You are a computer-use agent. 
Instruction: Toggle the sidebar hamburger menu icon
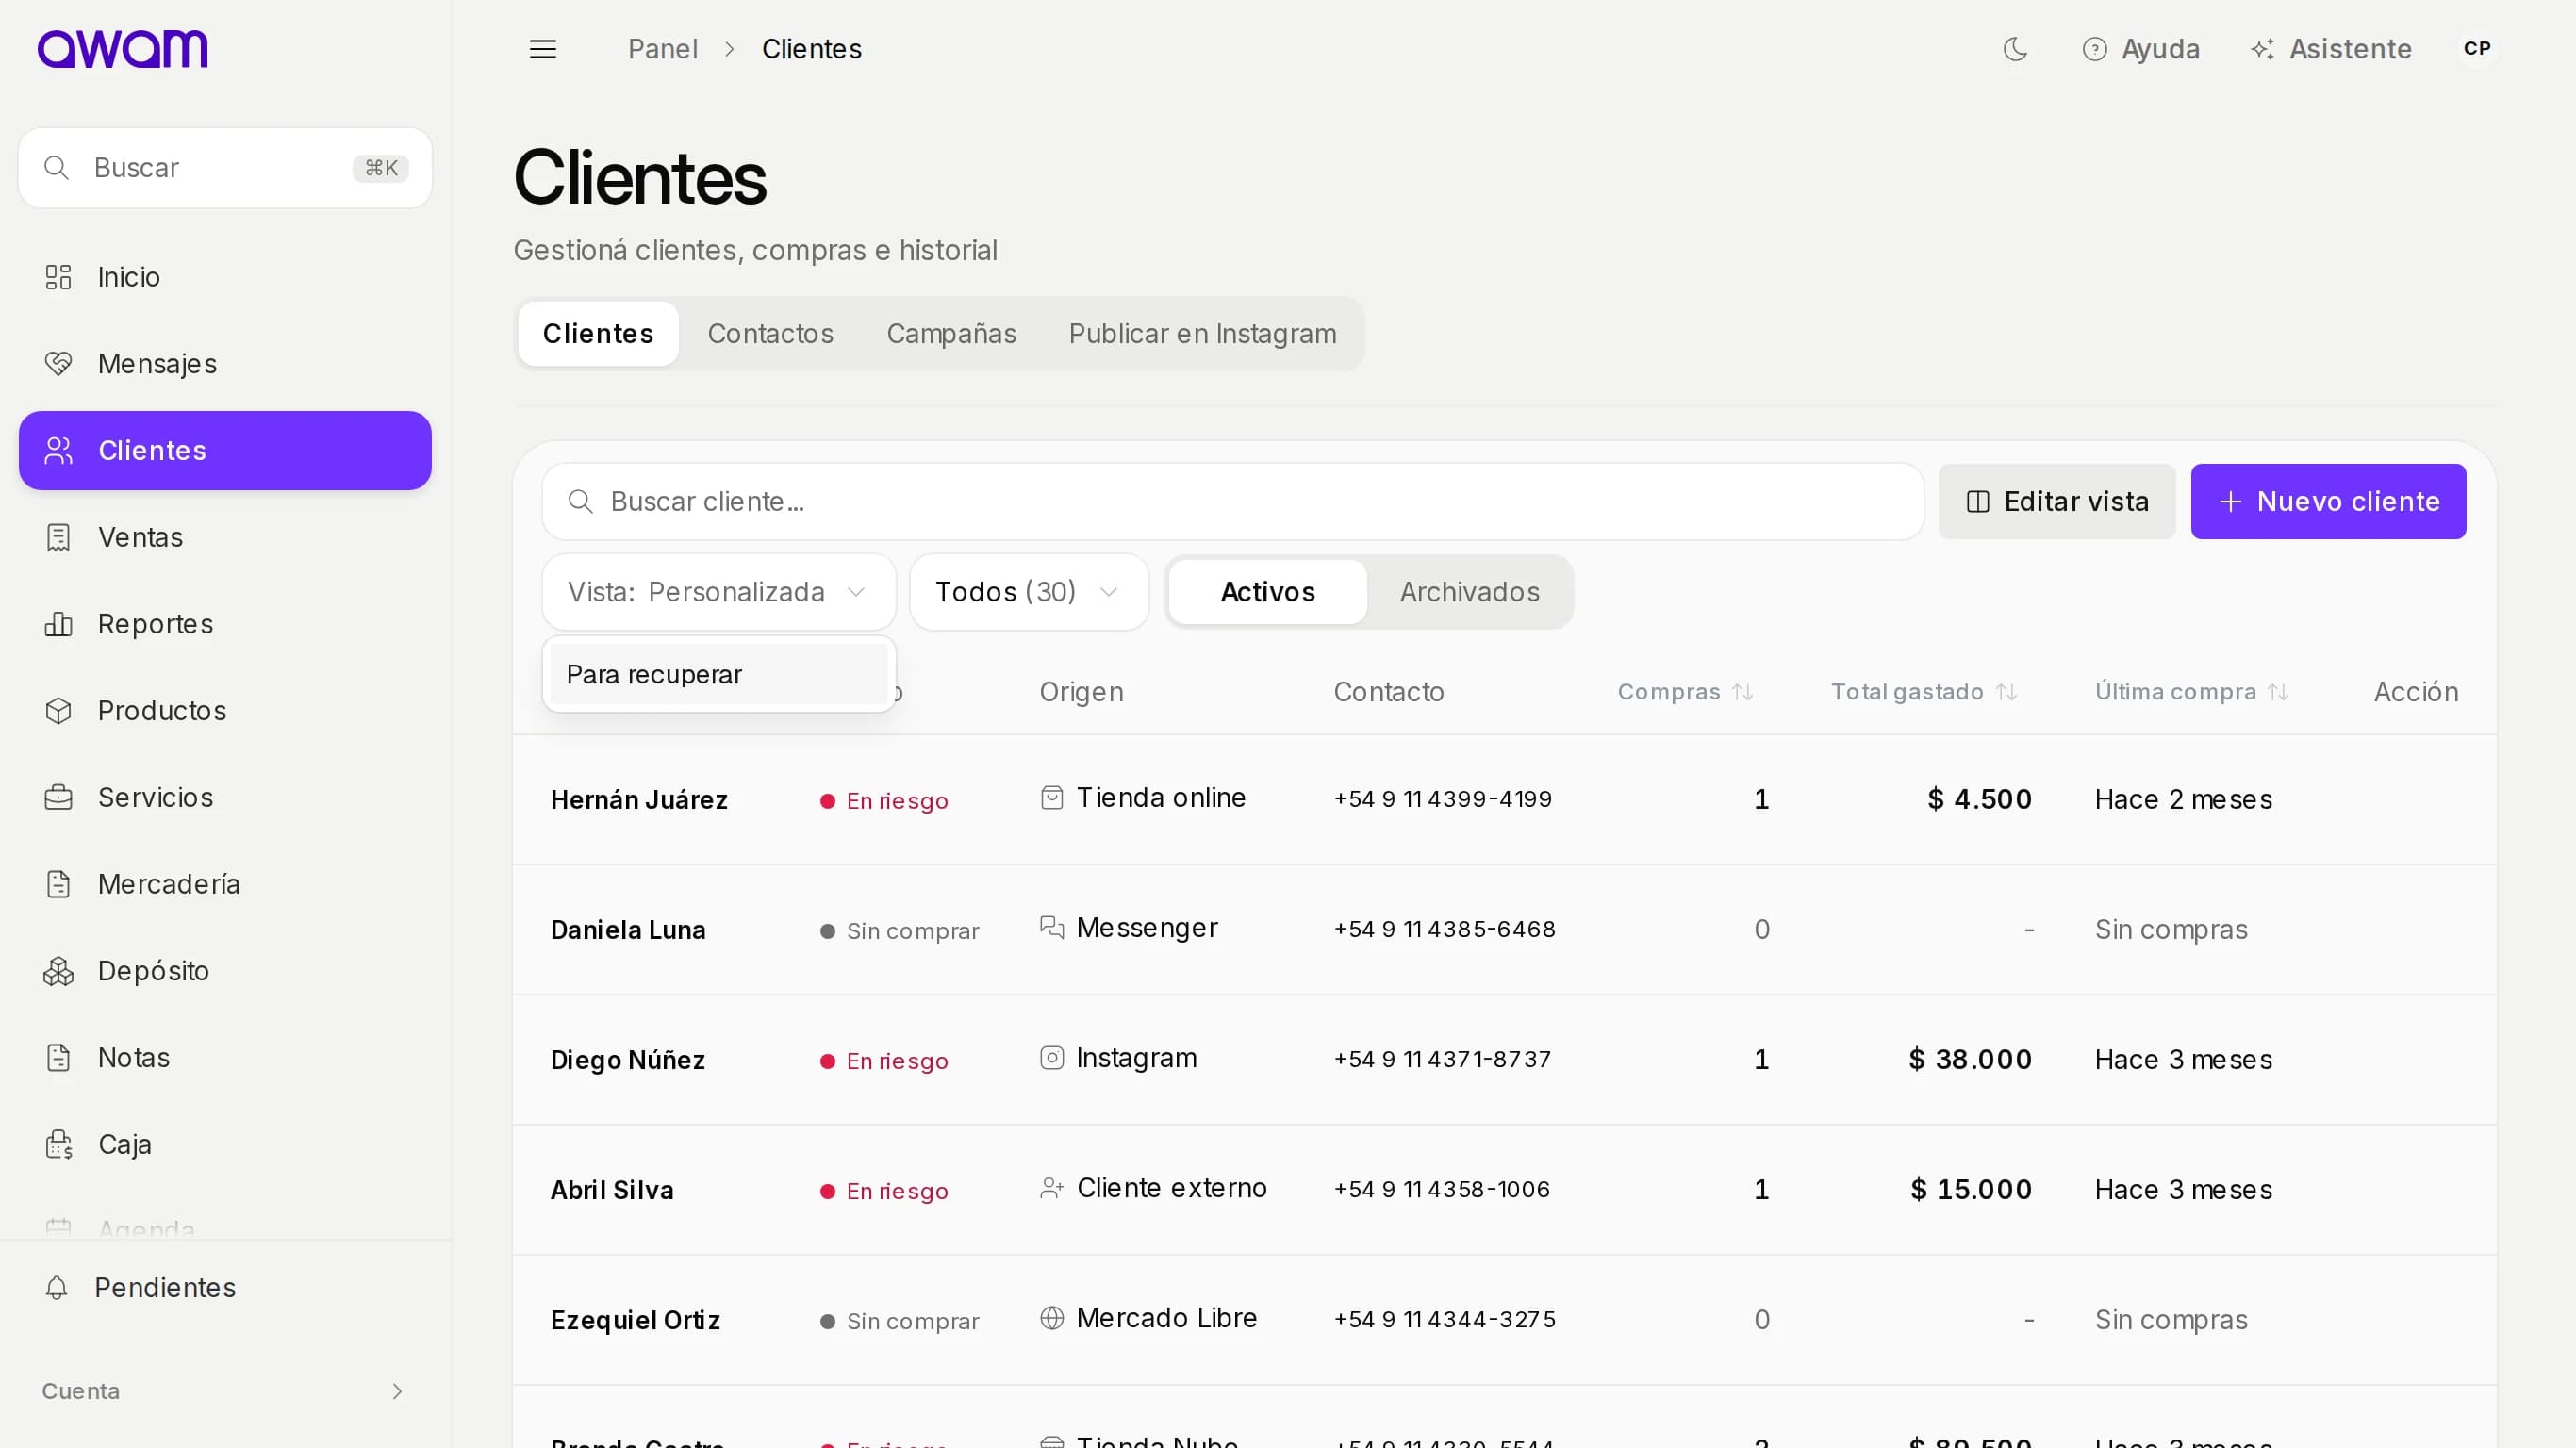[x=542, y=49]
